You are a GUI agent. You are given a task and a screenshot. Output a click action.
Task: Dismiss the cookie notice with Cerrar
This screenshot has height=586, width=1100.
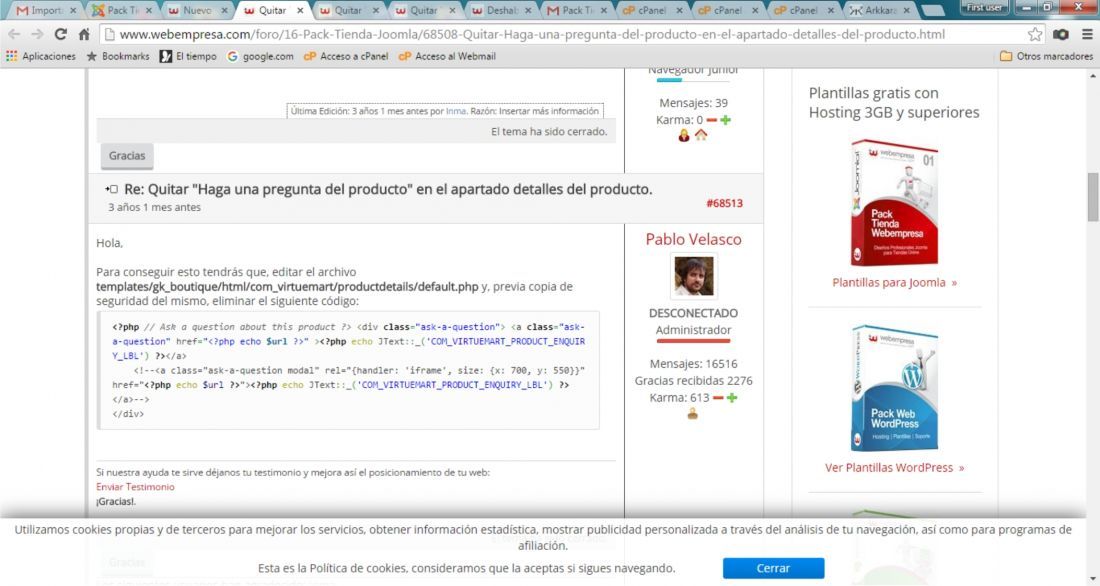[773, 568]
